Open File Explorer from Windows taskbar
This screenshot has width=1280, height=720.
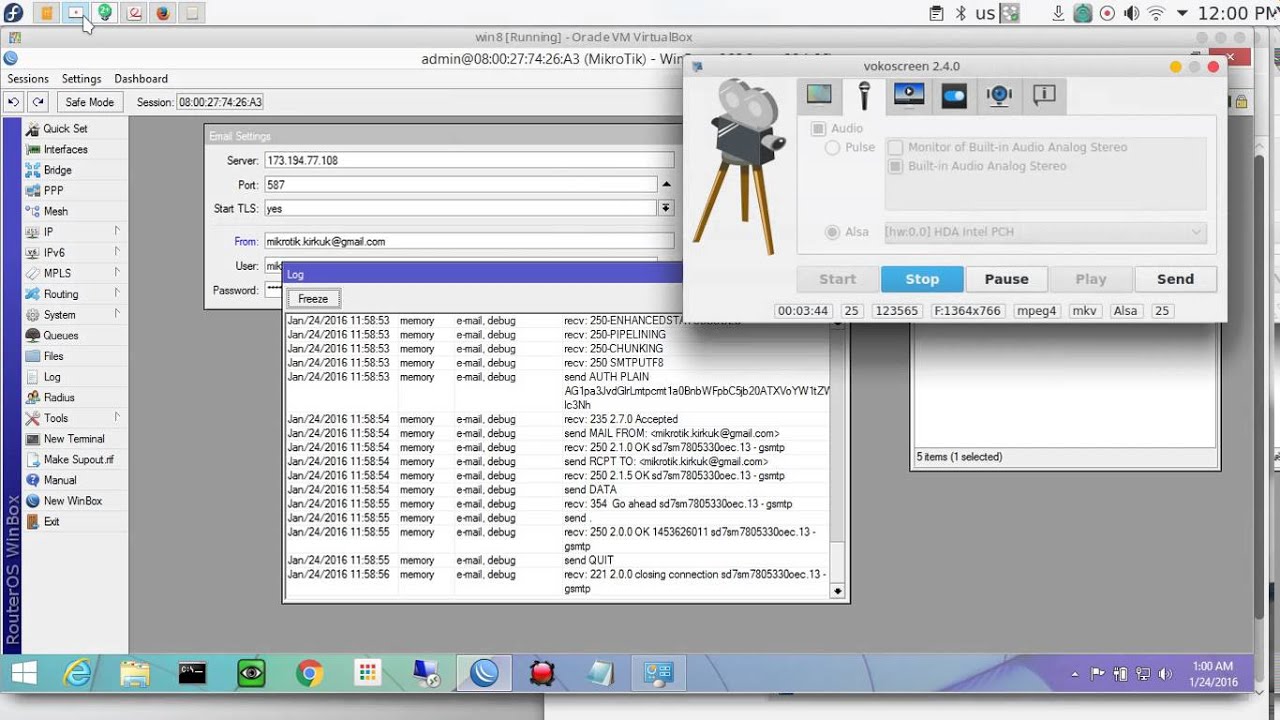click(x=135, y=674)
